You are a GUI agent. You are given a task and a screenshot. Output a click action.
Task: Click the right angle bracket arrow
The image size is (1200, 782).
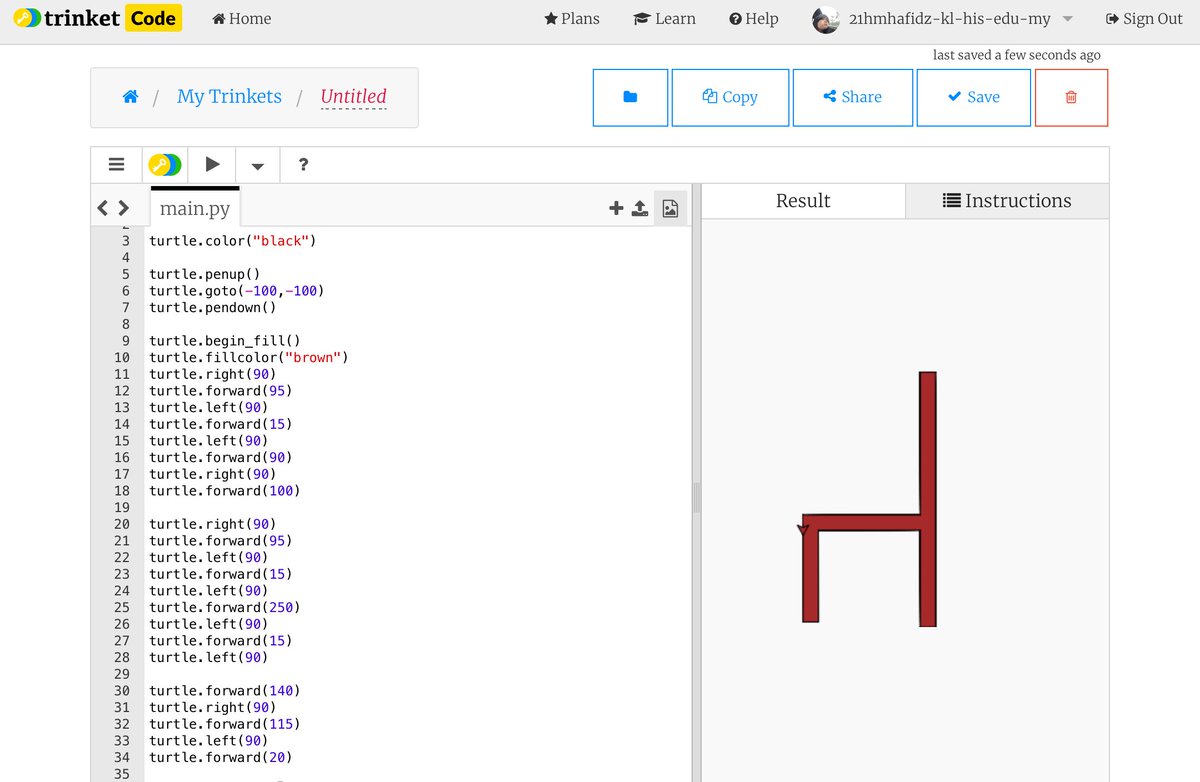point(123,208)
